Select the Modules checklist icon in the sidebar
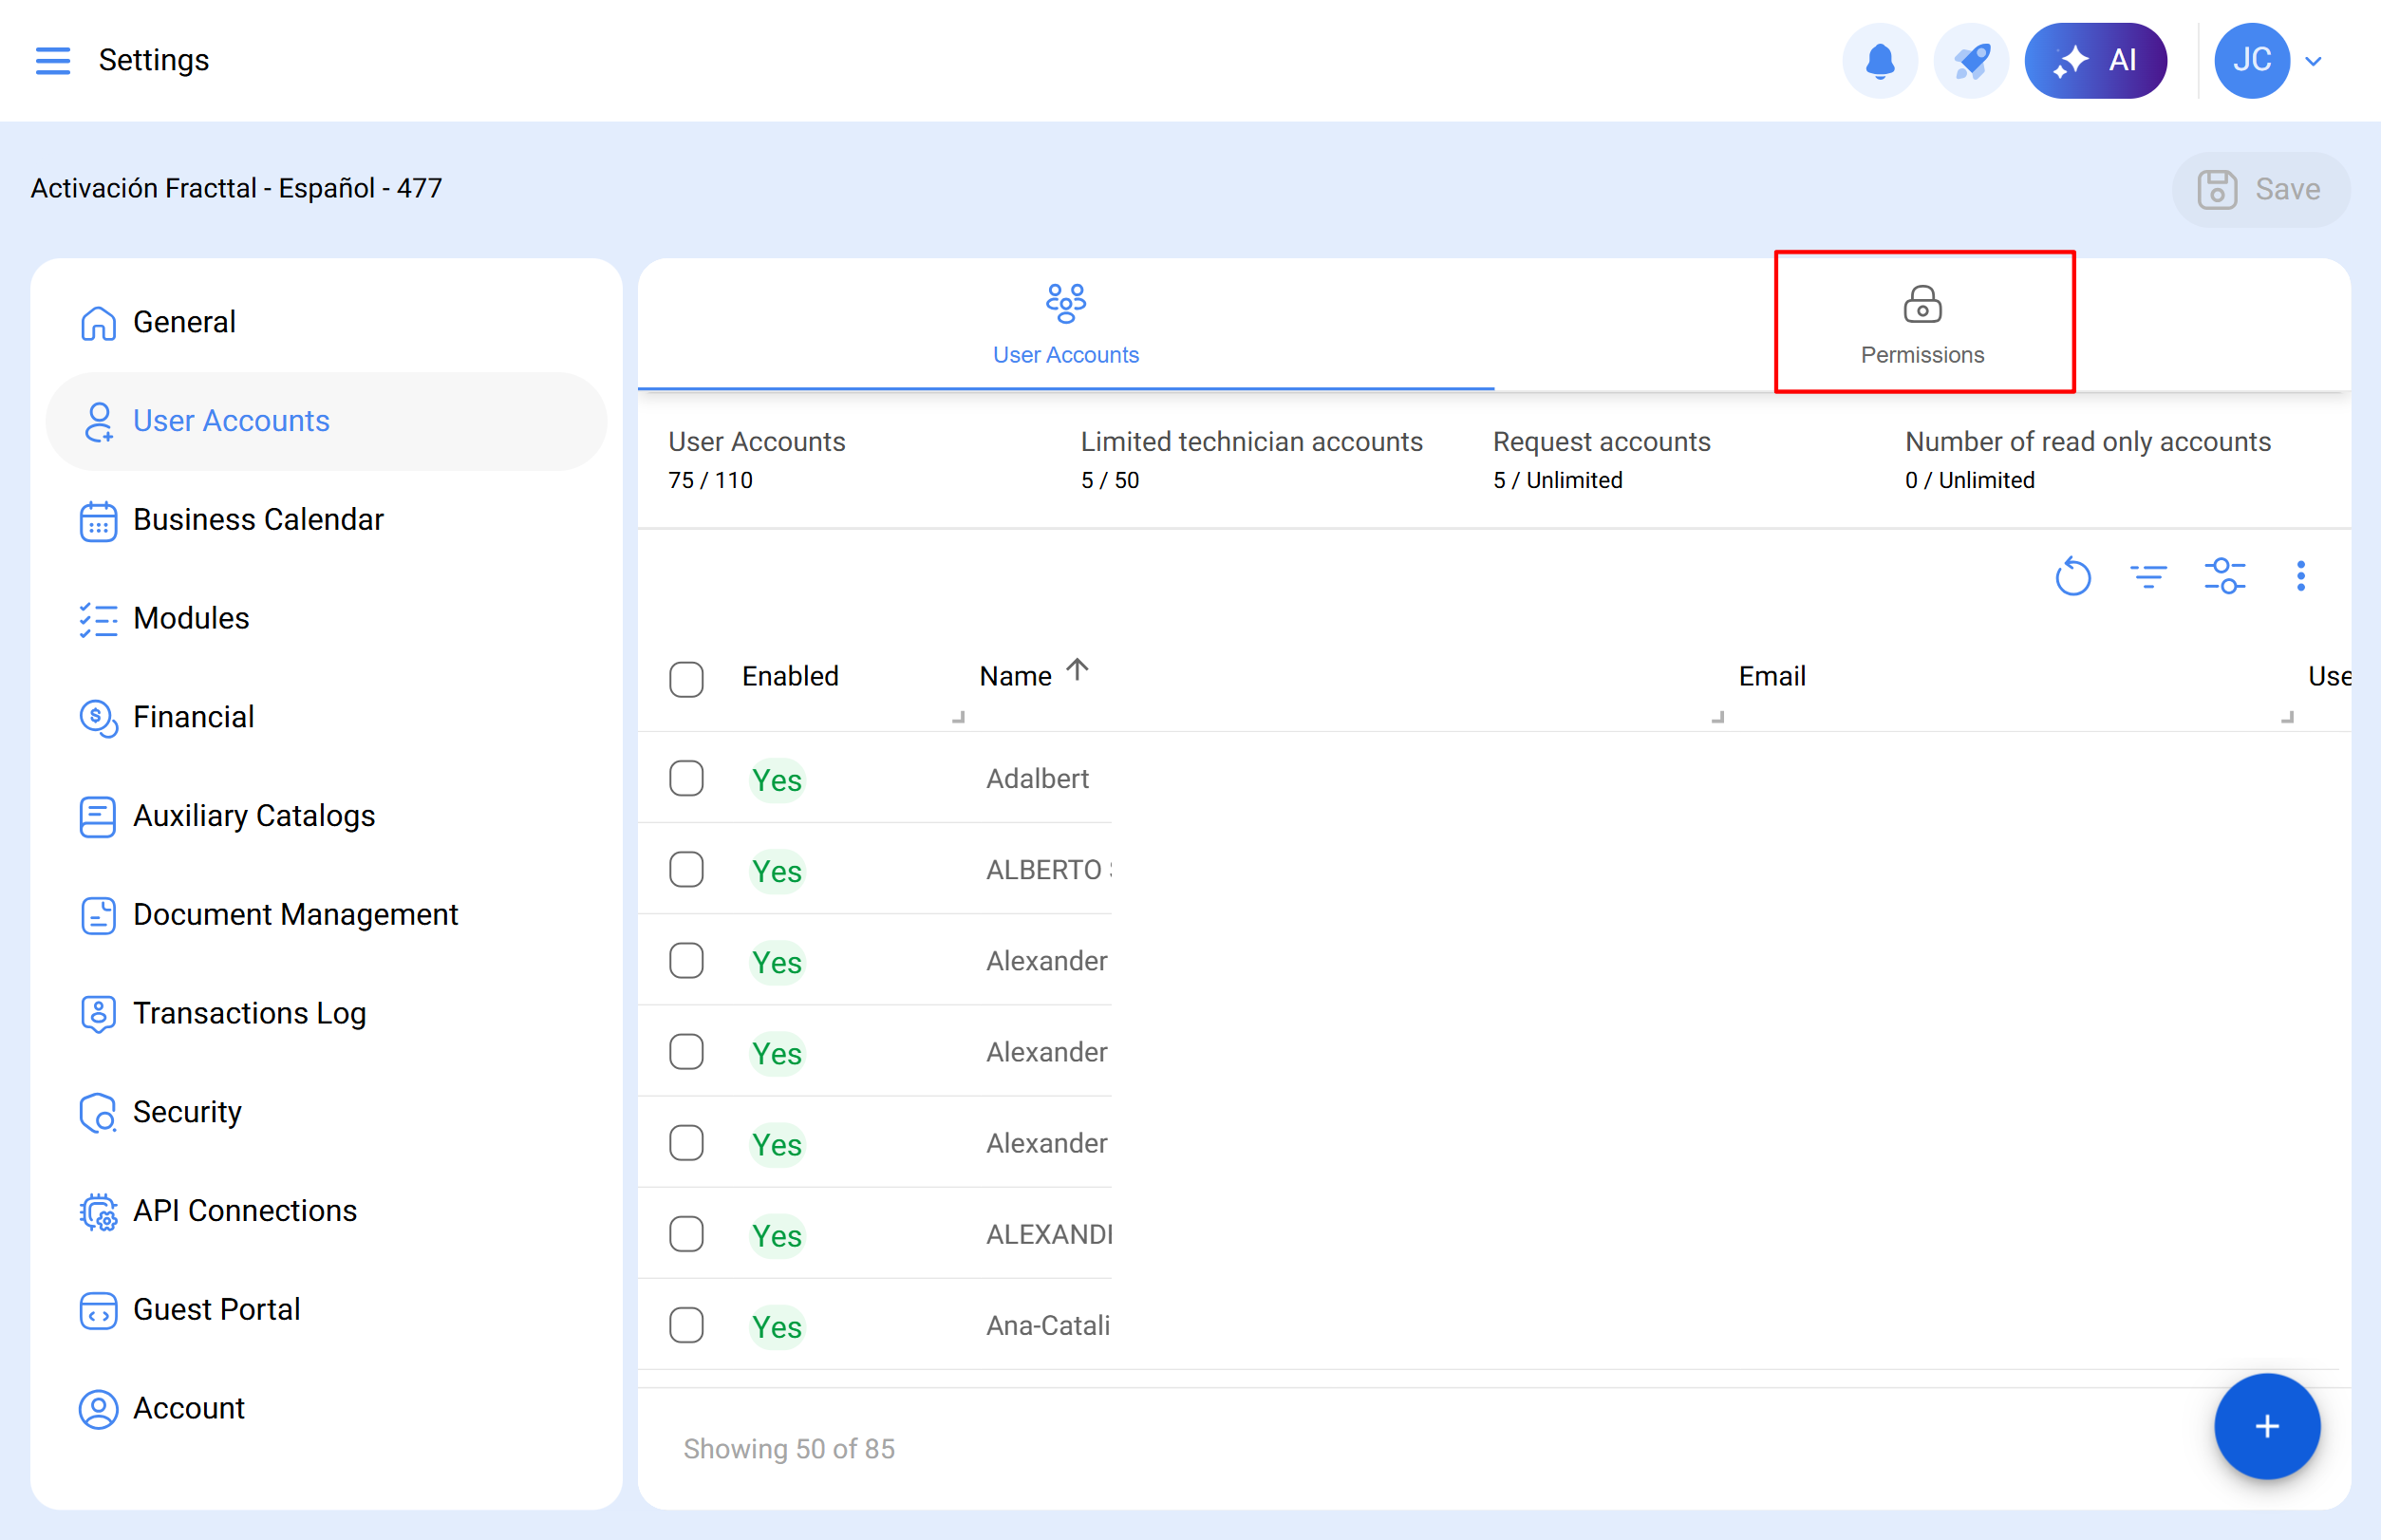This screenshot has height=1540, width=2381. (97, 620)
